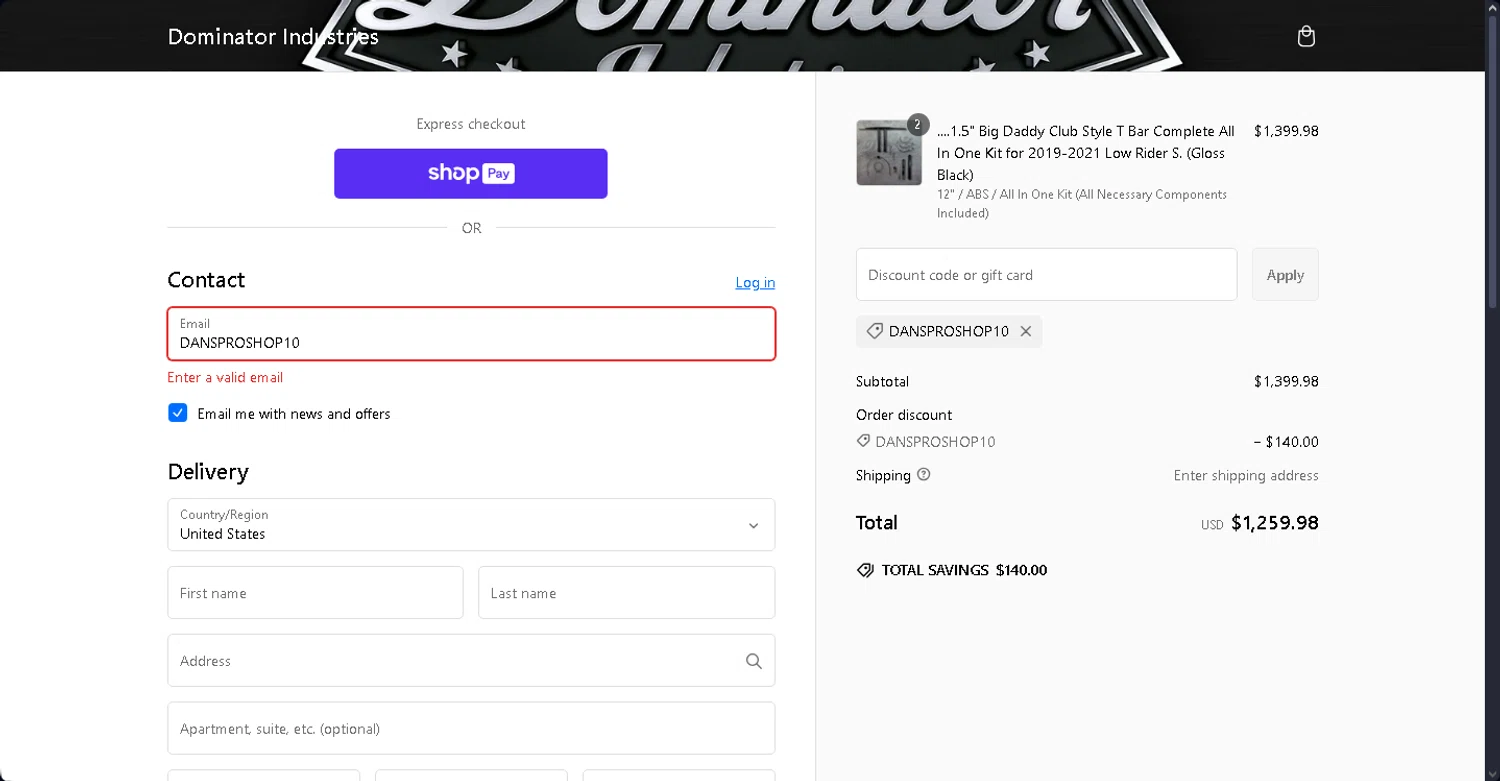This screenshot has width=1500, height=781.
Task: Click the tag icon in the discount chip
Action: tap(874, 331)
